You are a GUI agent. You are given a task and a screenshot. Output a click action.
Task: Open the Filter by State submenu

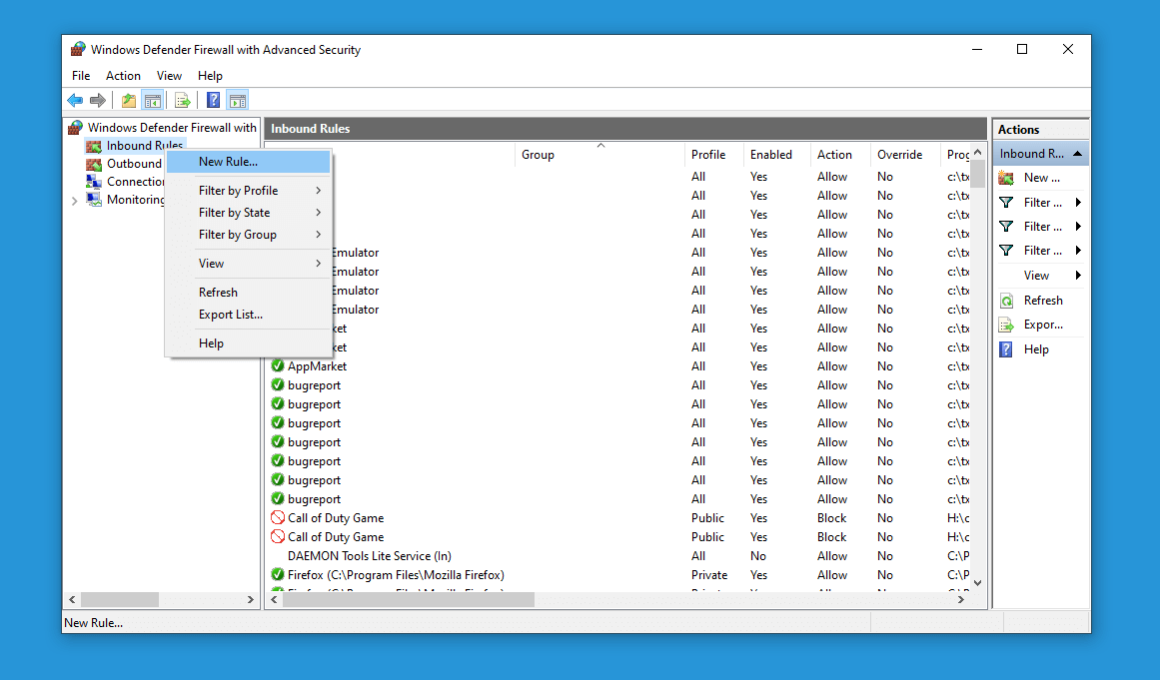pyautogui.click(x=249, y=212)
